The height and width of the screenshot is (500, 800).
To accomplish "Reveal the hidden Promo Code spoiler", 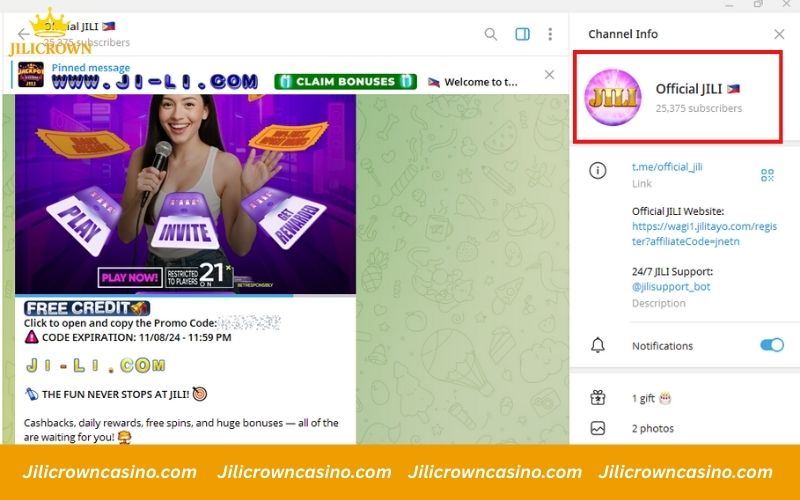I will (x=249, y=323).
